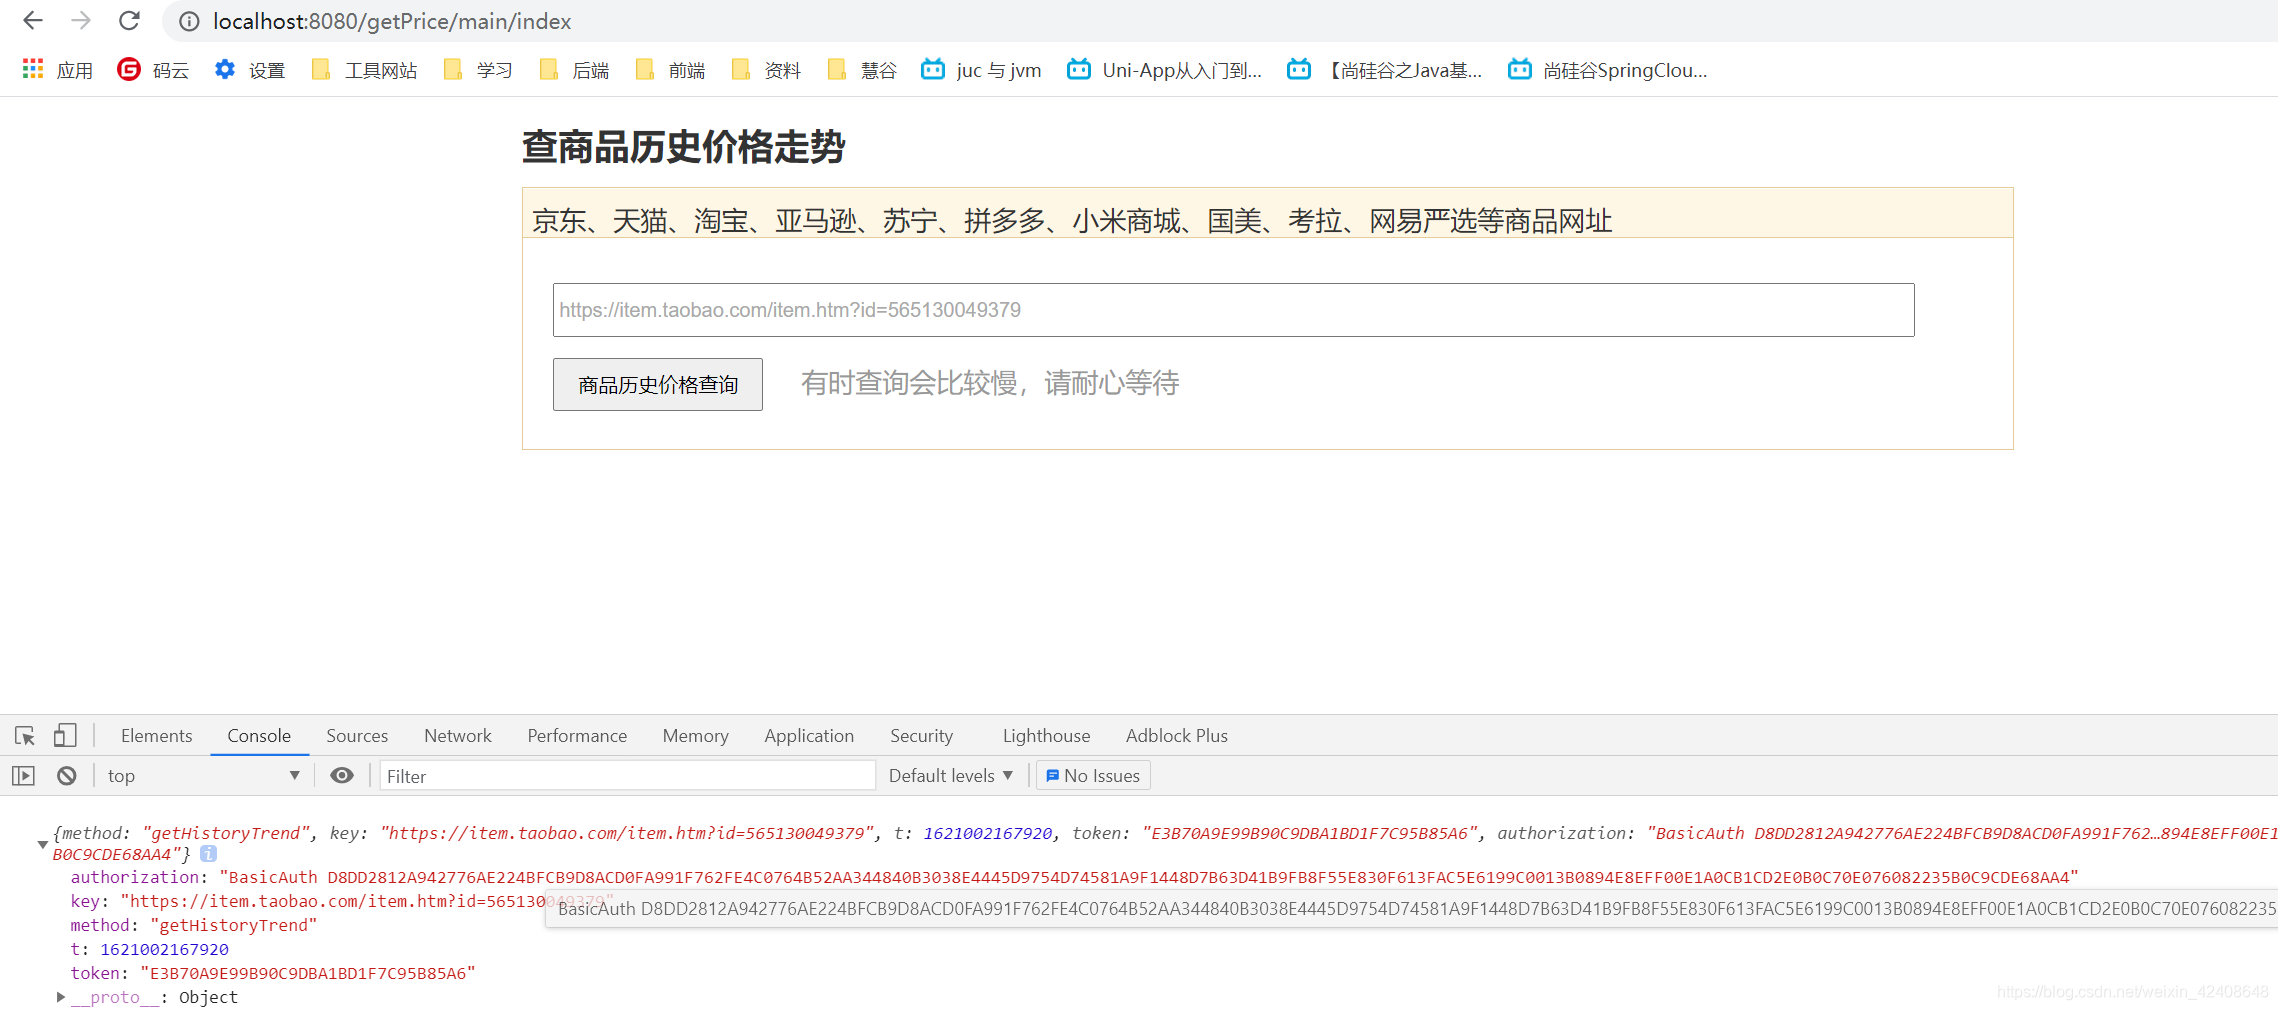Click the 查商品历史价格走势 heading
The image size is (2278, 1010).
[684, 147]
